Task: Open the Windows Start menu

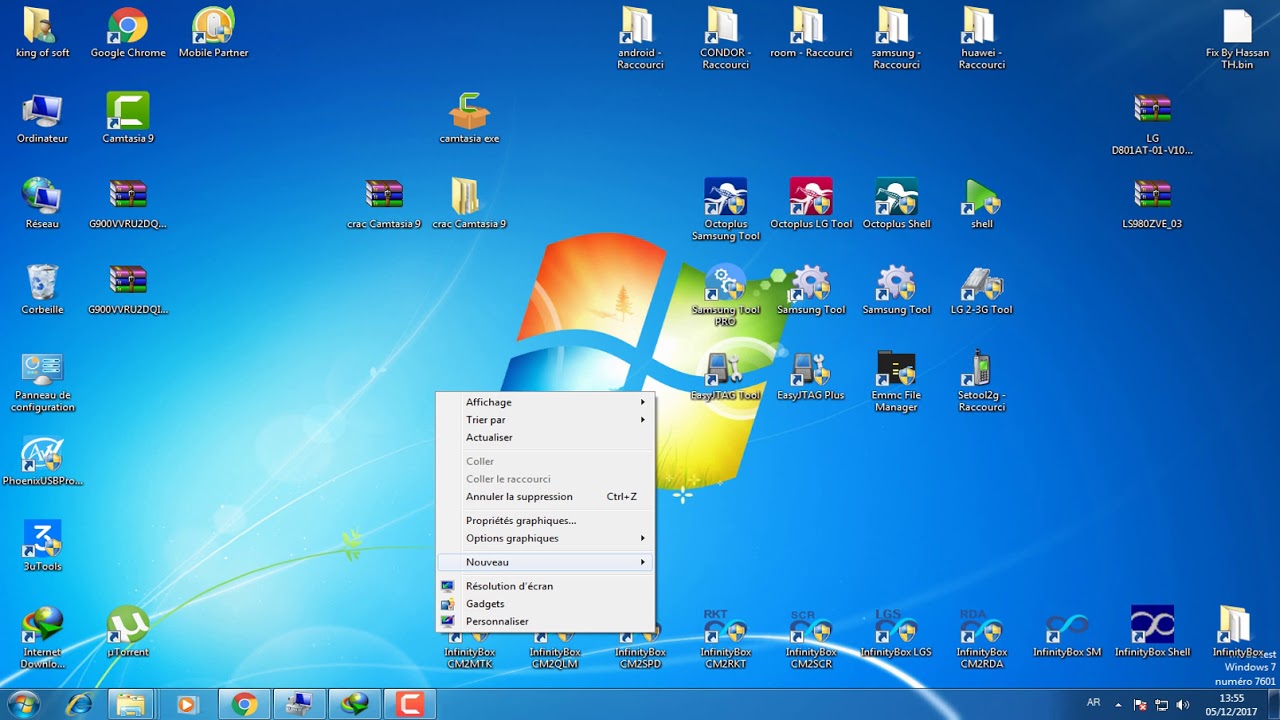Action: tap(22, 704)
